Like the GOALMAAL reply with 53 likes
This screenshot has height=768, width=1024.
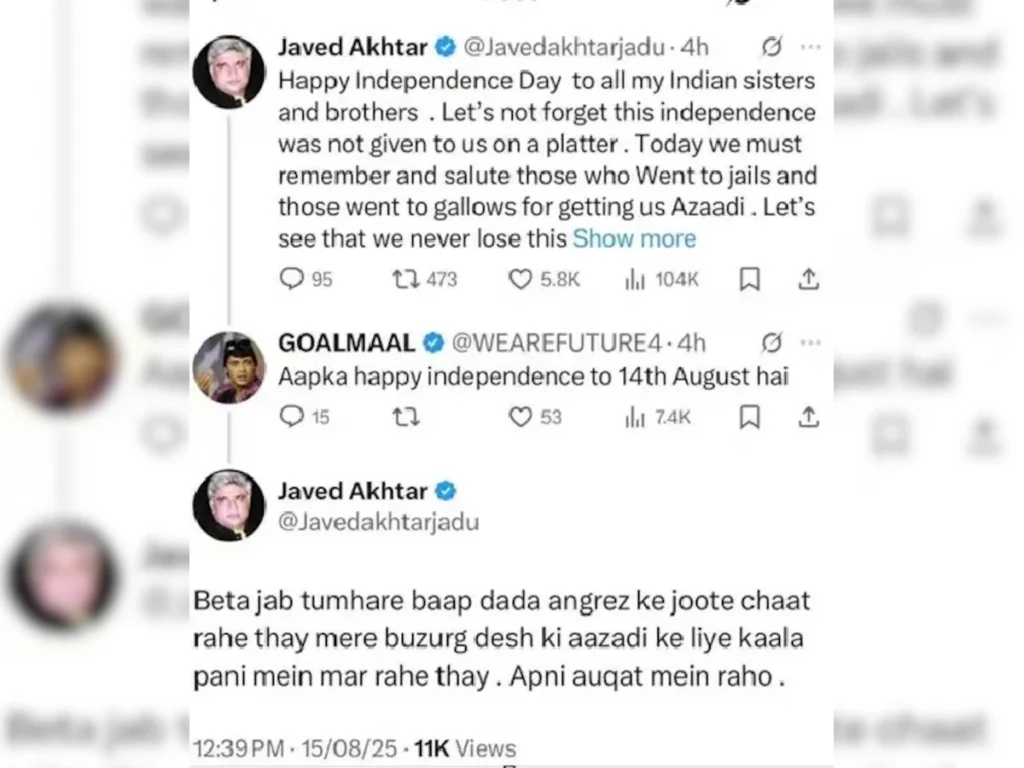[x=520, y=416]
